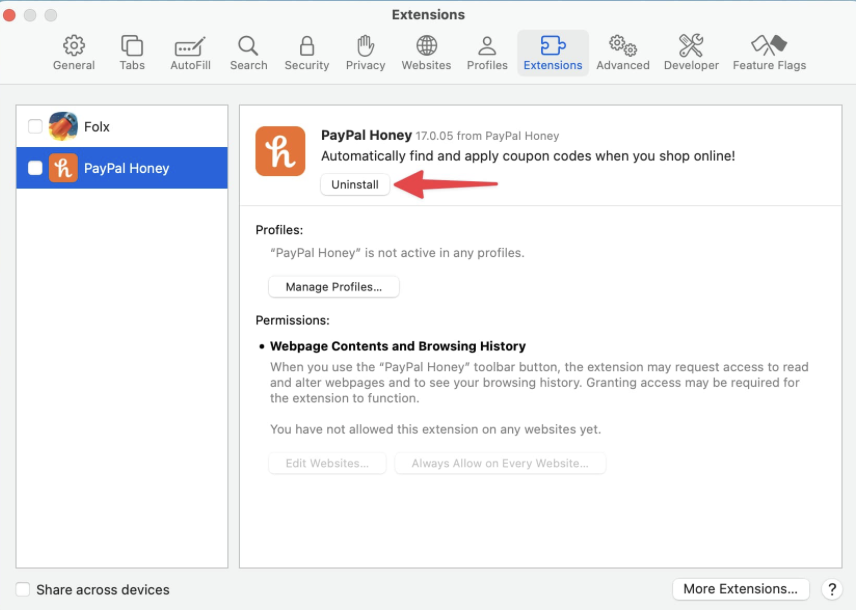Viewport: 856px width, 610px height.
Task: Enable the PayPal Honey extension checkbox
Action: point(35,168)
